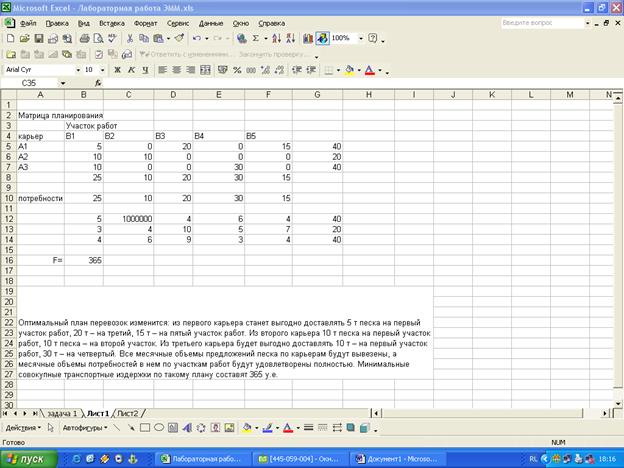Open the font size dropdown
The height and width of the screenshot is (468, 624).
(102, 70)
